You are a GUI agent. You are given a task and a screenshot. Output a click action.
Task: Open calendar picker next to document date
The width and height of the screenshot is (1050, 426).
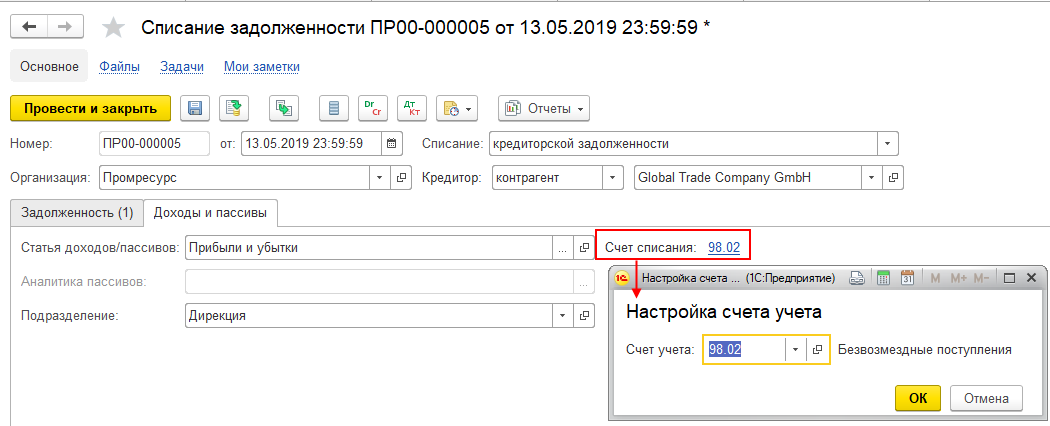coord(392,143)
